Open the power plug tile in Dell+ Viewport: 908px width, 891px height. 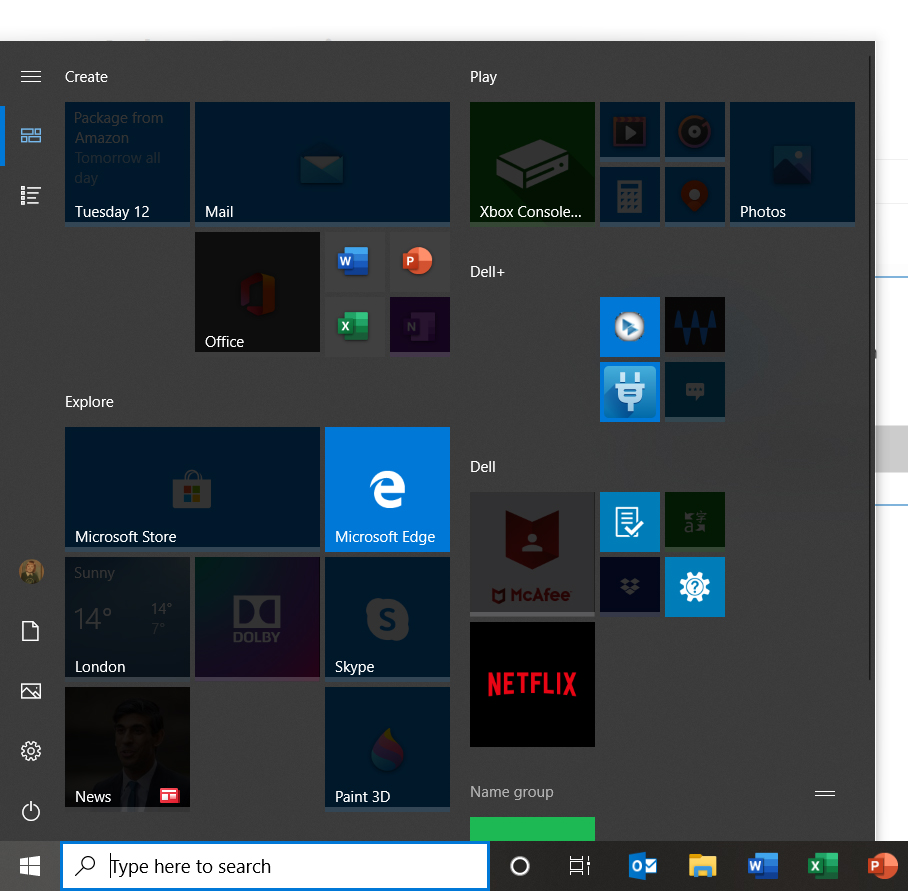(629, 392)
